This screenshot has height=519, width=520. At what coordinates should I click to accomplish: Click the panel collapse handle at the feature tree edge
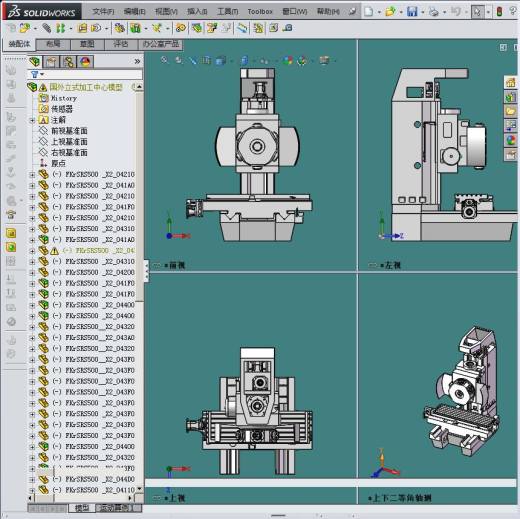point(146,271)
